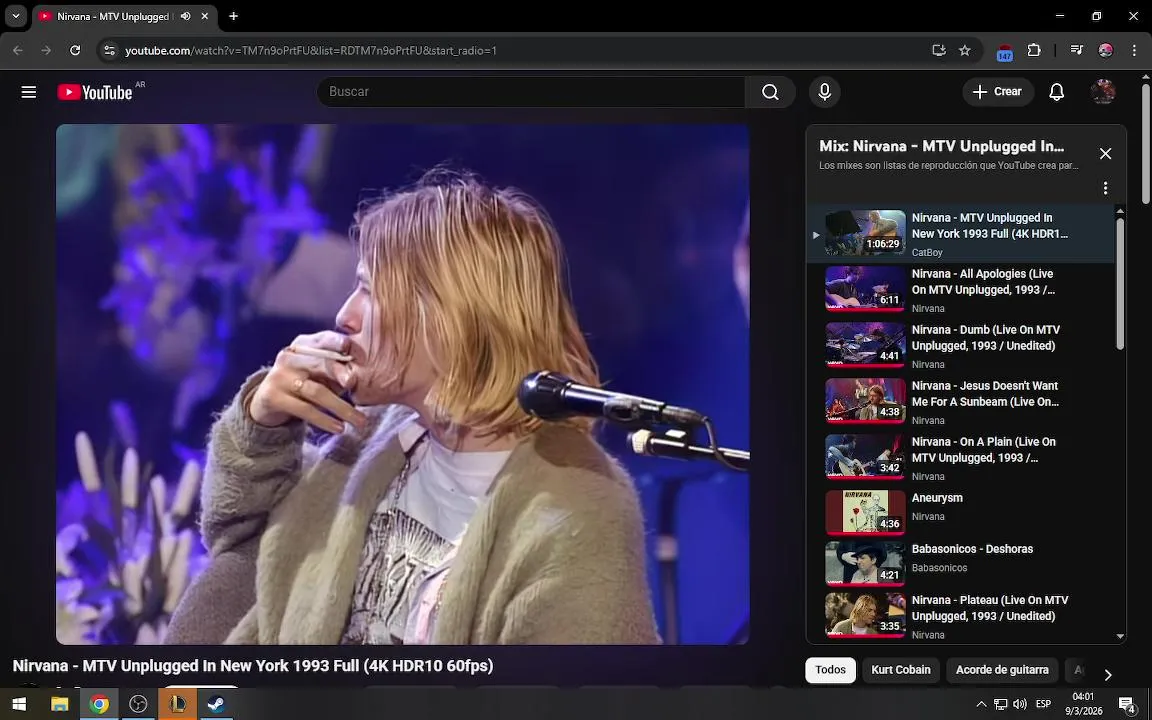
Task: Open the tab search dropdown arrow
Action: [x=15, y=16]
